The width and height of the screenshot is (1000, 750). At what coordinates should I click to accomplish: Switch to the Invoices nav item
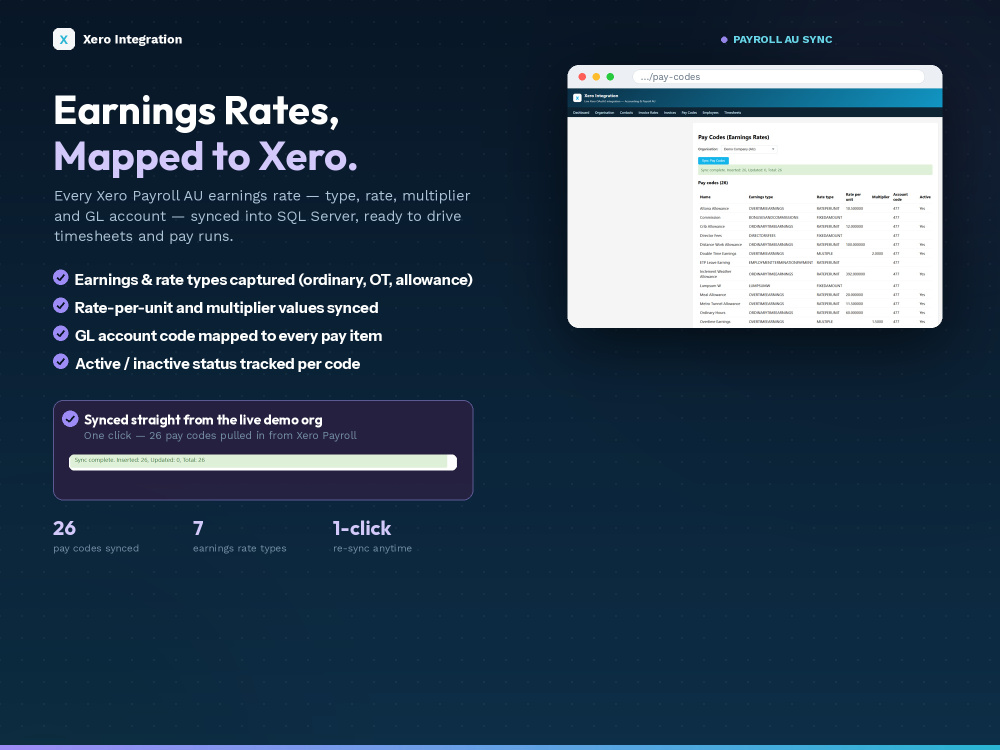coord(670,112)
